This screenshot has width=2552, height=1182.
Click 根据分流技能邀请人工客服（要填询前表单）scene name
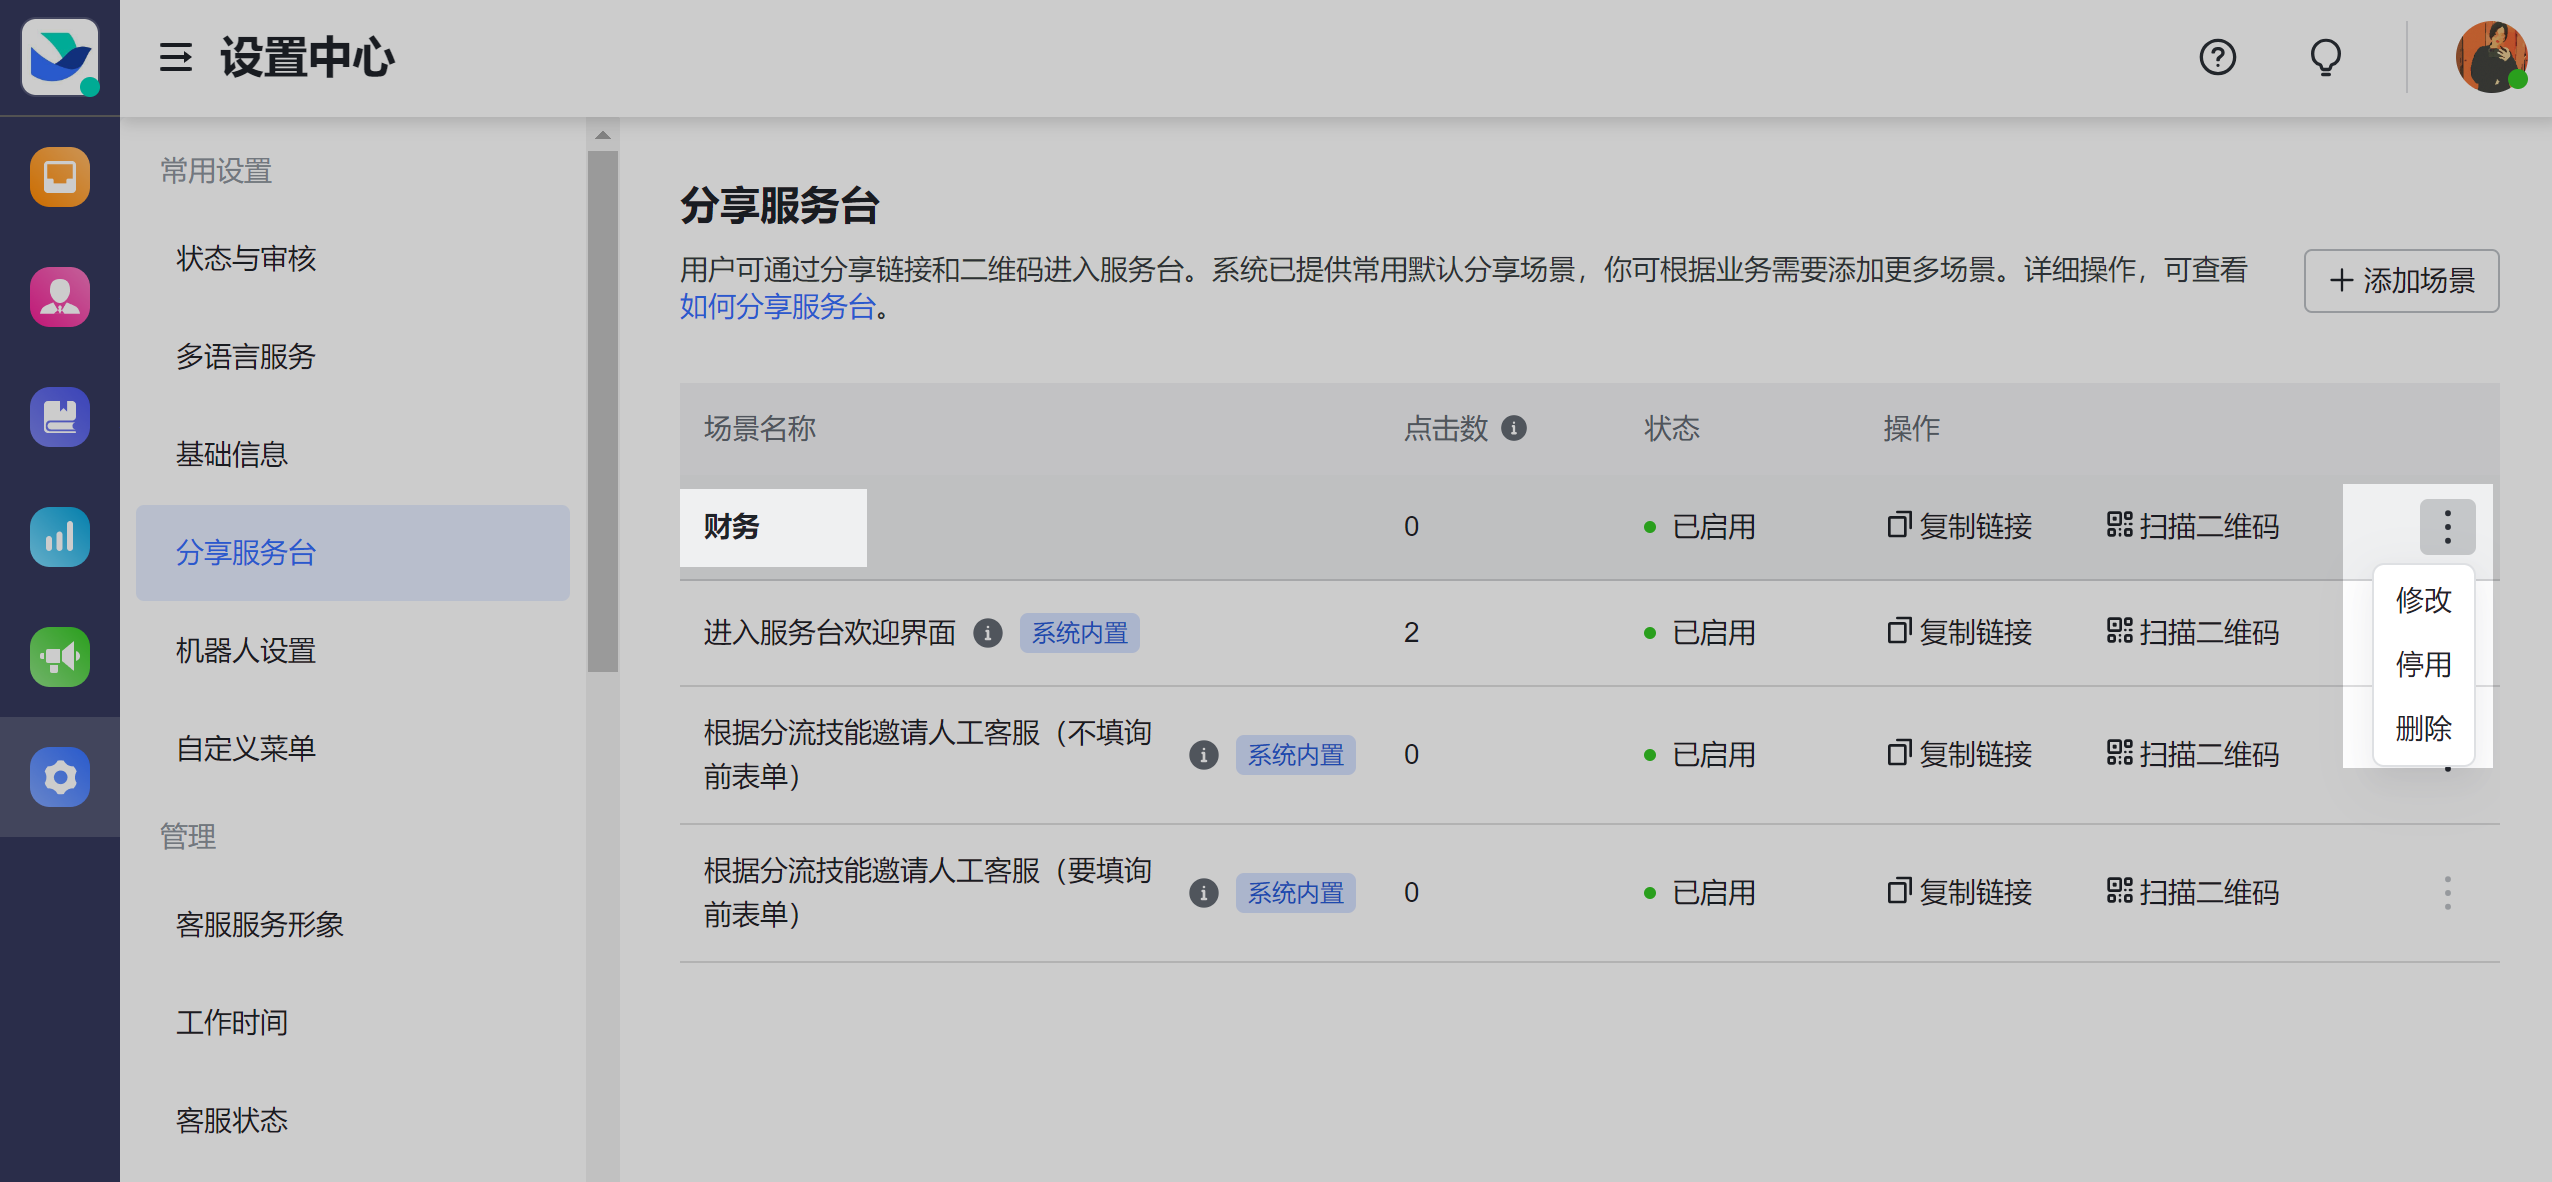click(928, 893)
